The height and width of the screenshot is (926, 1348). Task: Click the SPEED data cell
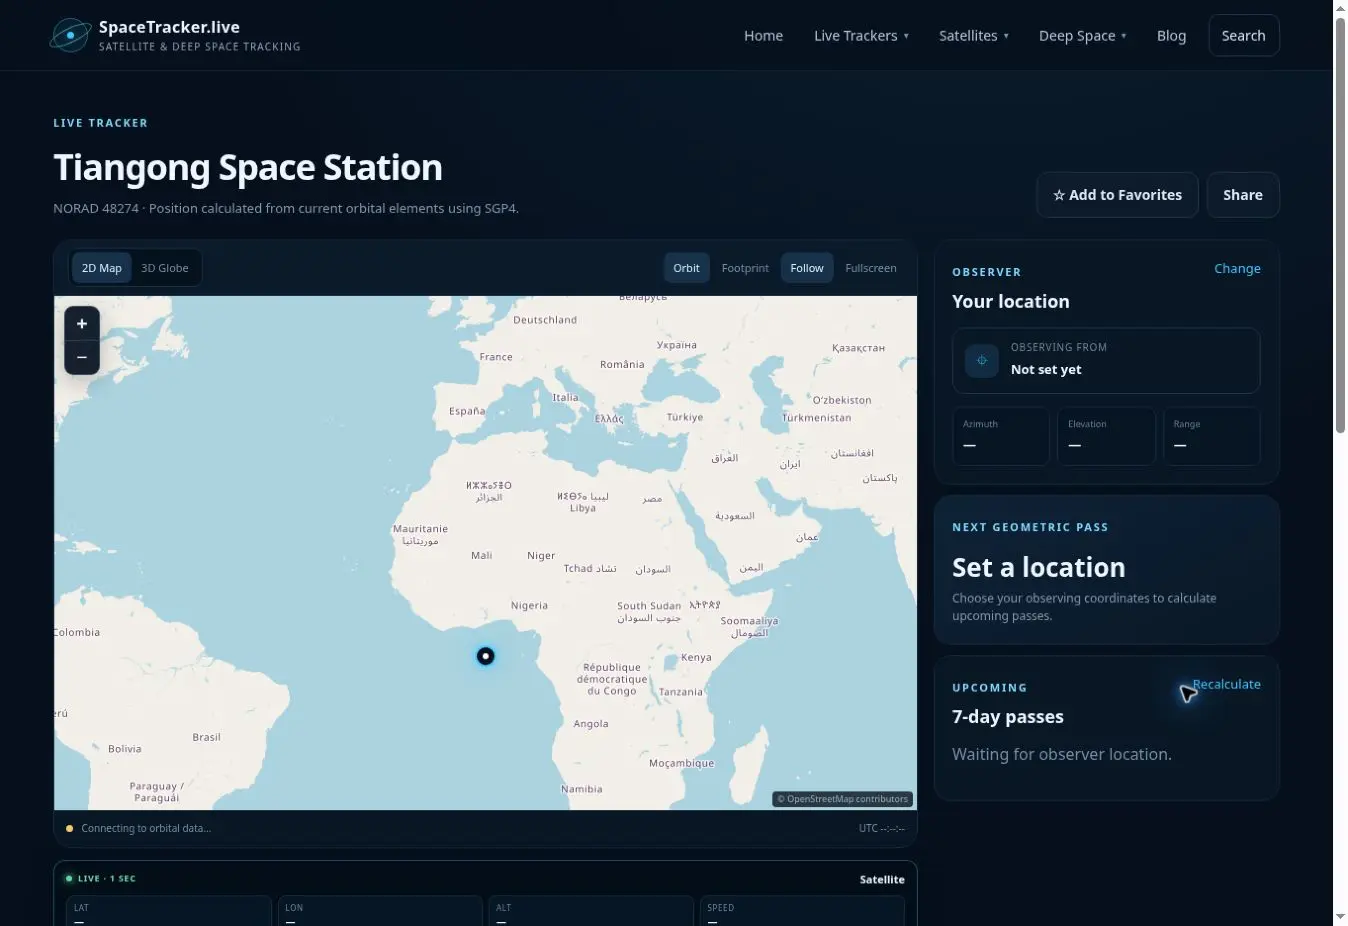point(802,911)
